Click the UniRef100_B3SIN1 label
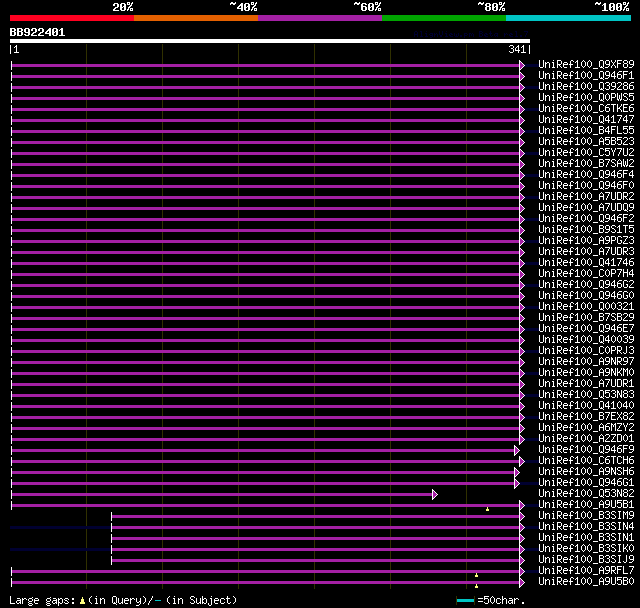The height and width of the screenshot is (608, 640). (586, 538)
